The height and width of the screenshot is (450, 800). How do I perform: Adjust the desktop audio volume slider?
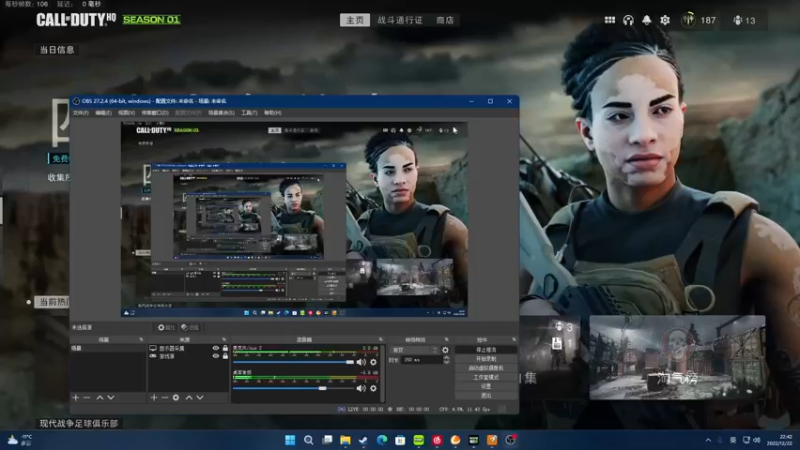point(293,388)
